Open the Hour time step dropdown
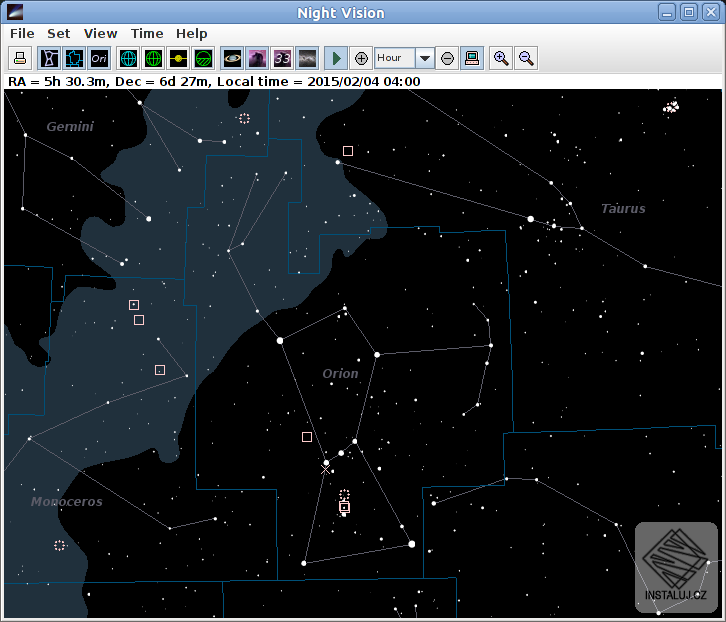This screenshot has width=726, height=622. 425,58
